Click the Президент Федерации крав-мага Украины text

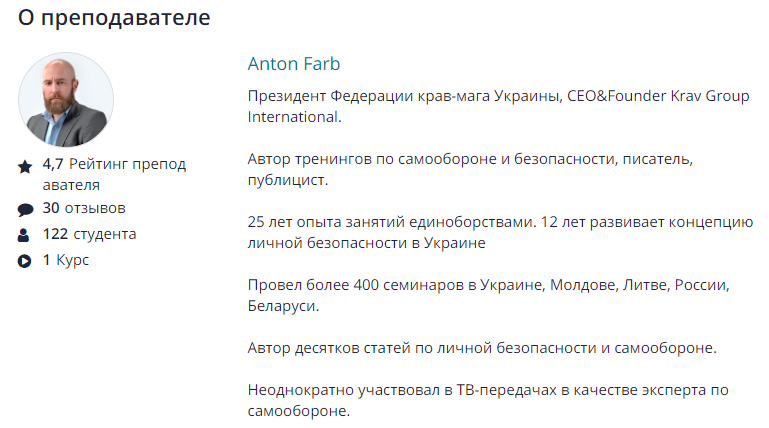404,97
